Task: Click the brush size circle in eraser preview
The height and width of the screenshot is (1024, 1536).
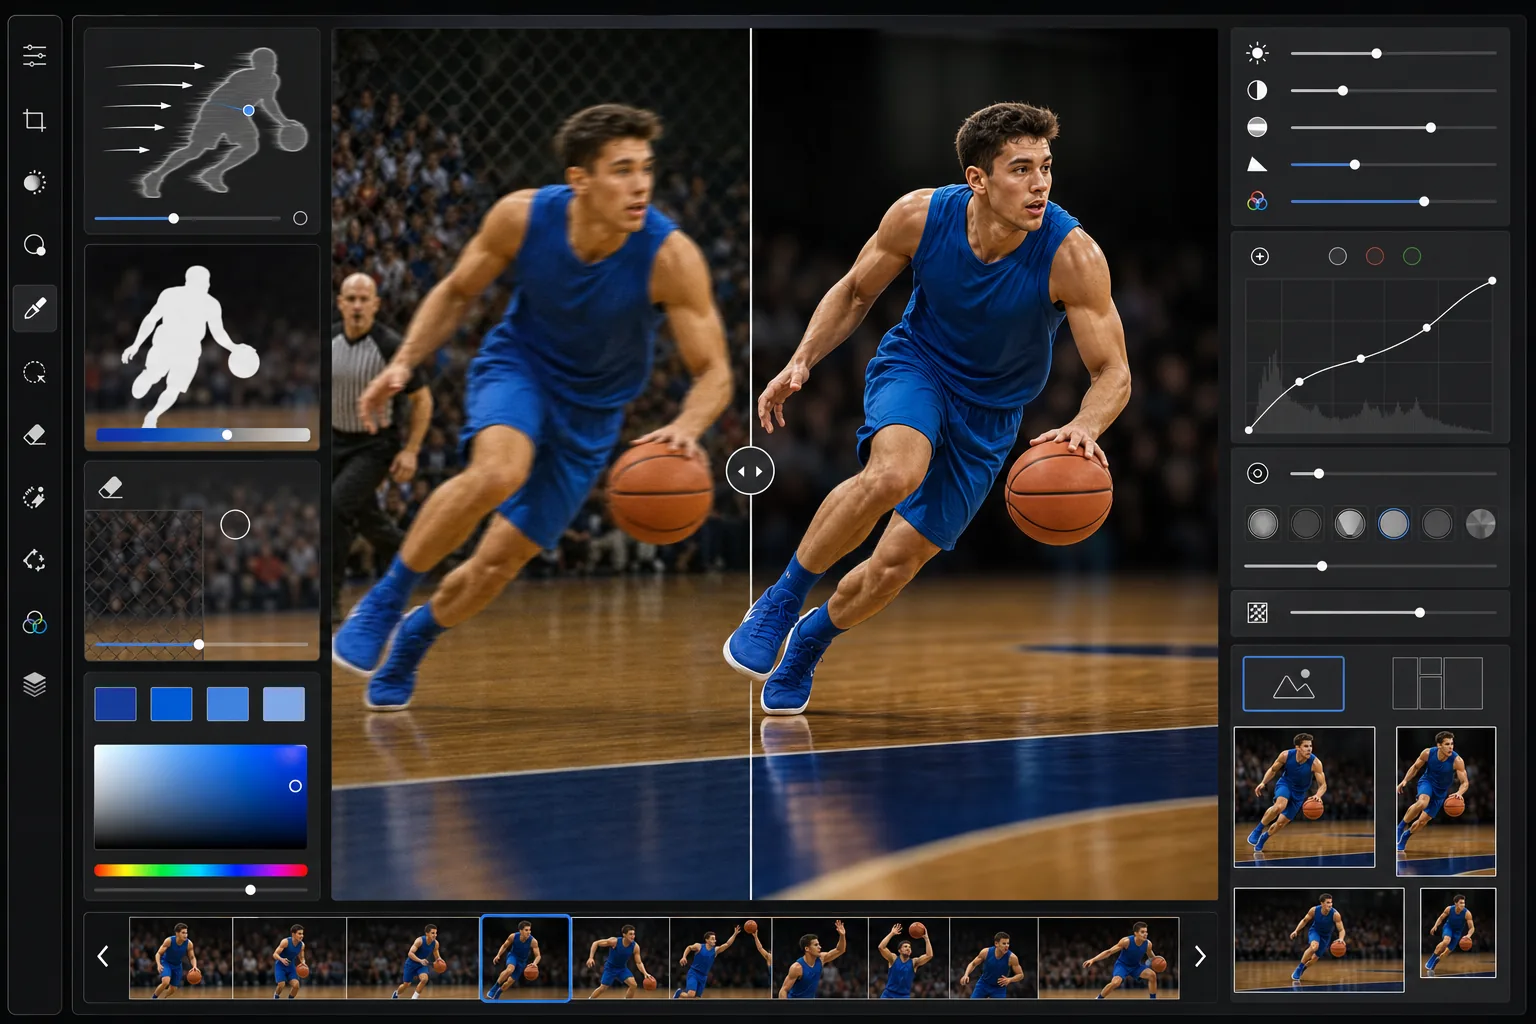Action: point(235,524)
